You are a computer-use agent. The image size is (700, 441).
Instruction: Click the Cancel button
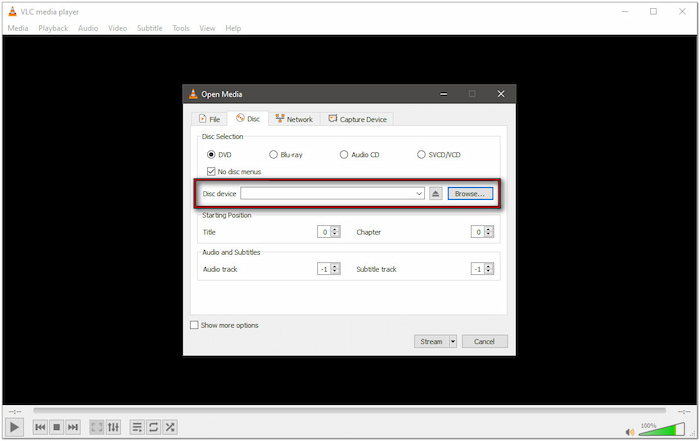(x=484, y=341)
